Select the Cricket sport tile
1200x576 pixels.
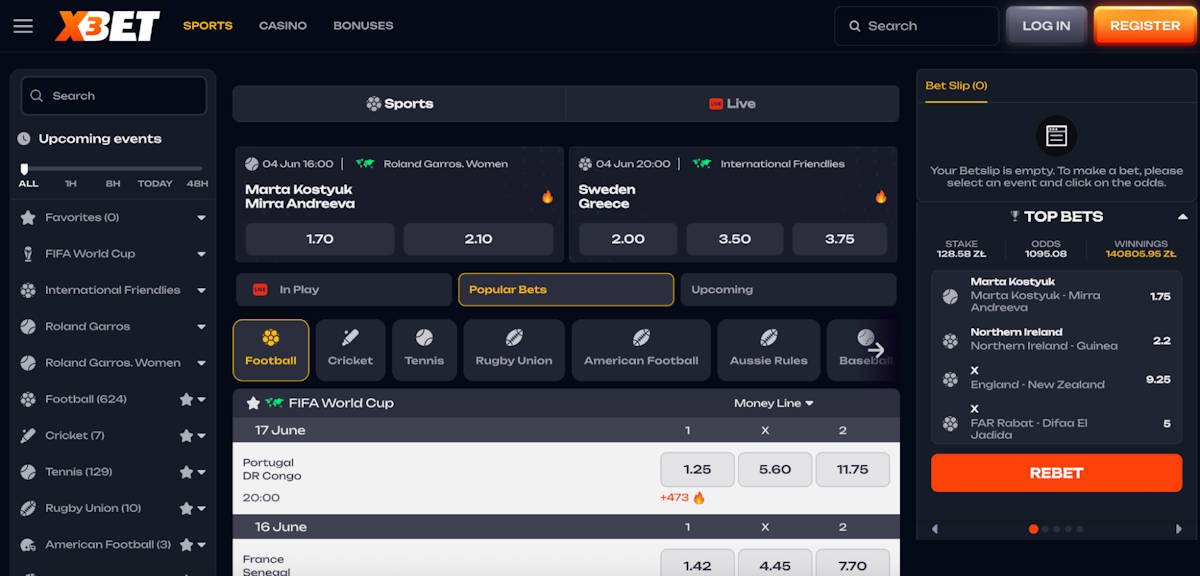coord(350,350)
